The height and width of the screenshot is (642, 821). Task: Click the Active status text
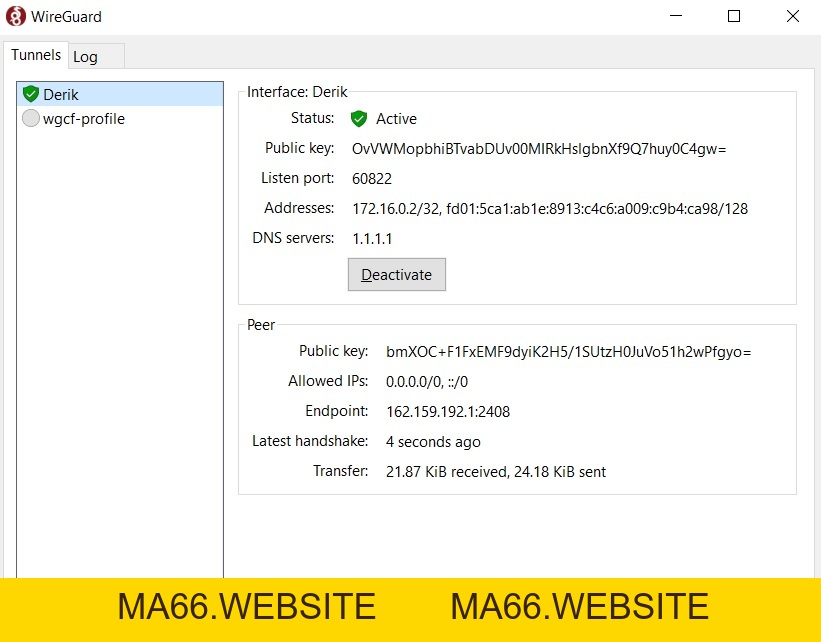[x=396, y=119]
